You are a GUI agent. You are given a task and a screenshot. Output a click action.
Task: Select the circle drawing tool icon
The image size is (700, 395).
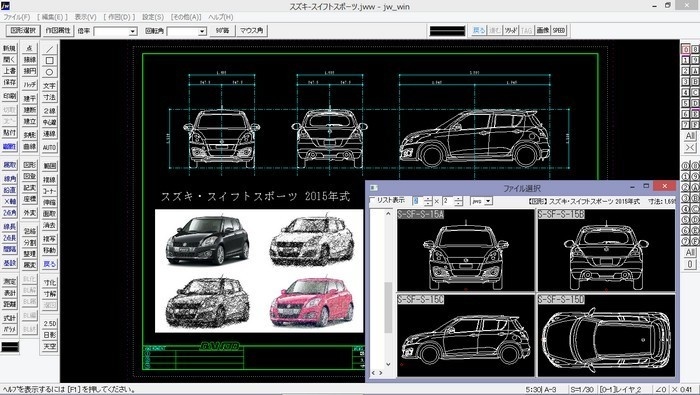[x=50, y=72]
